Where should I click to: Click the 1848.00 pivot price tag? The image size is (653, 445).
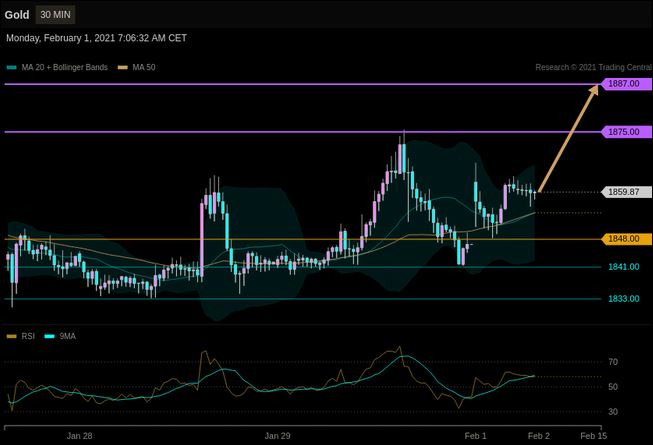coord(626,239)
